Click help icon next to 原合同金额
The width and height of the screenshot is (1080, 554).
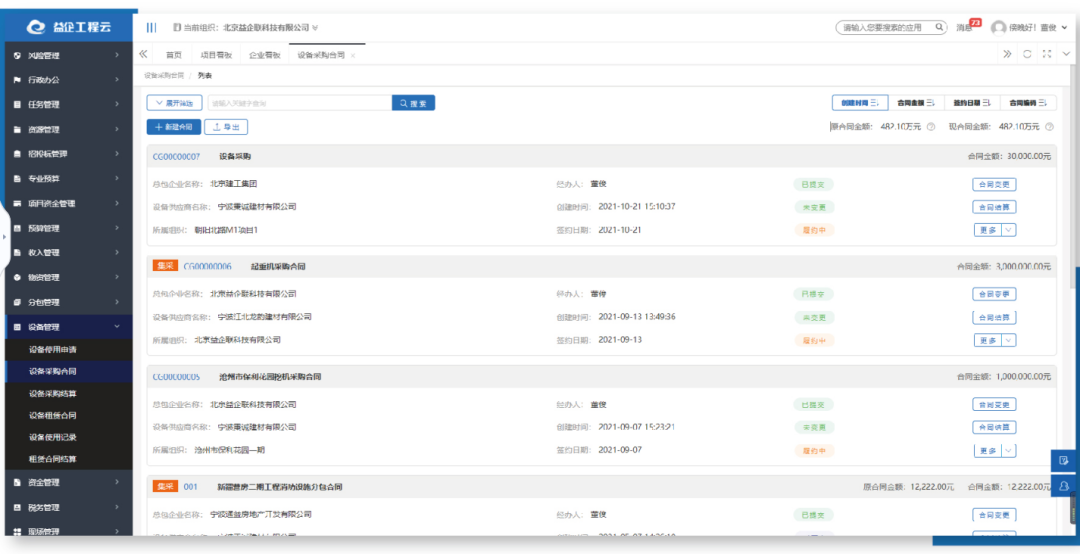[x=931, y=127]
